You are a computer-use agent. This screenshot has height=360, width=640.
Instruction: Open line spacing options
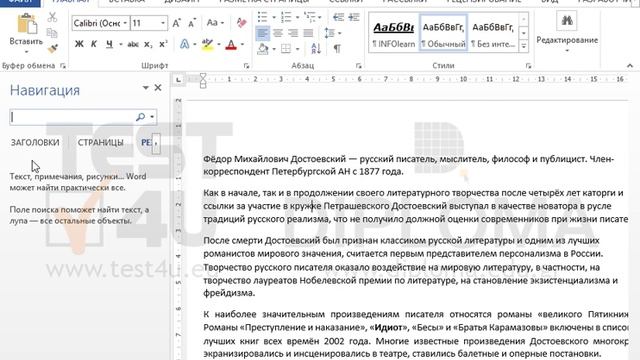[332, 33]
